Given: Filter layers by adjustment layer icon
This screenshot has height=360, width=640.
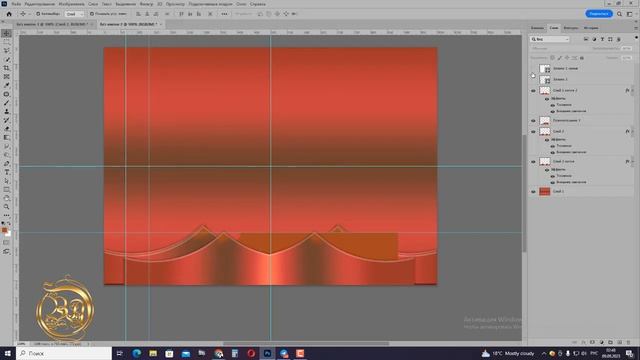Looking at the screenshot, I should pos(594,39).
